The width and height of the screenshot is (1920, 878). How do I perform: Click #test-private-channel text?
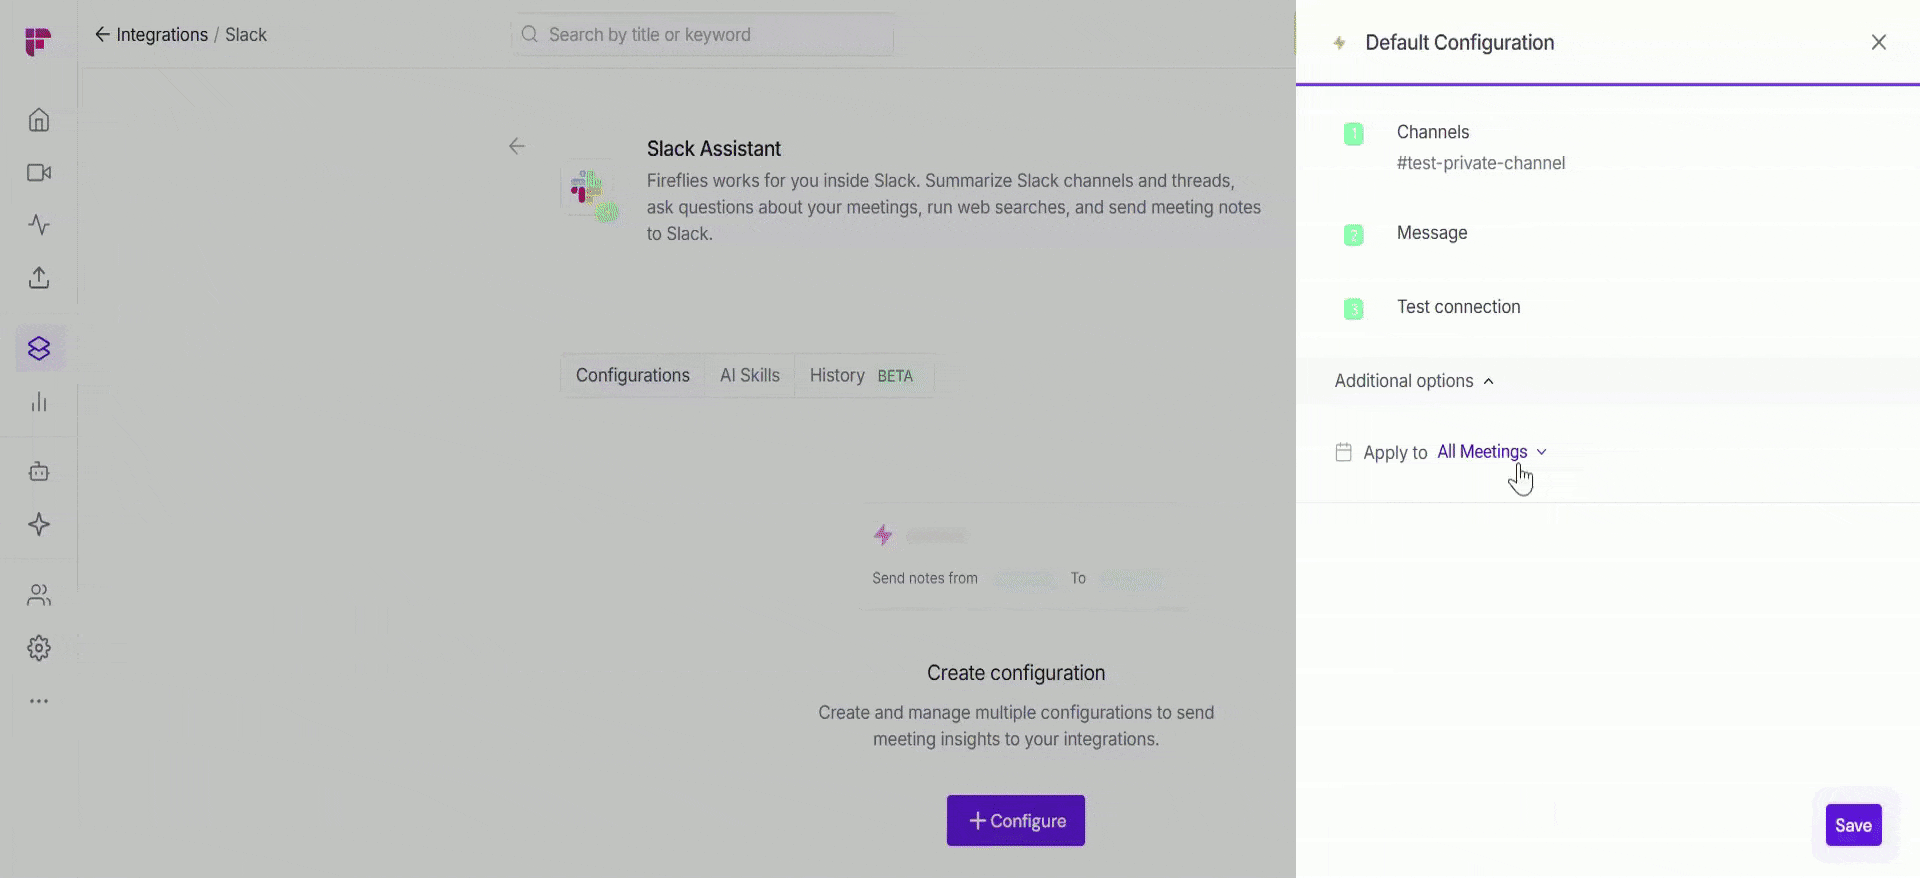click(1481, 163)
